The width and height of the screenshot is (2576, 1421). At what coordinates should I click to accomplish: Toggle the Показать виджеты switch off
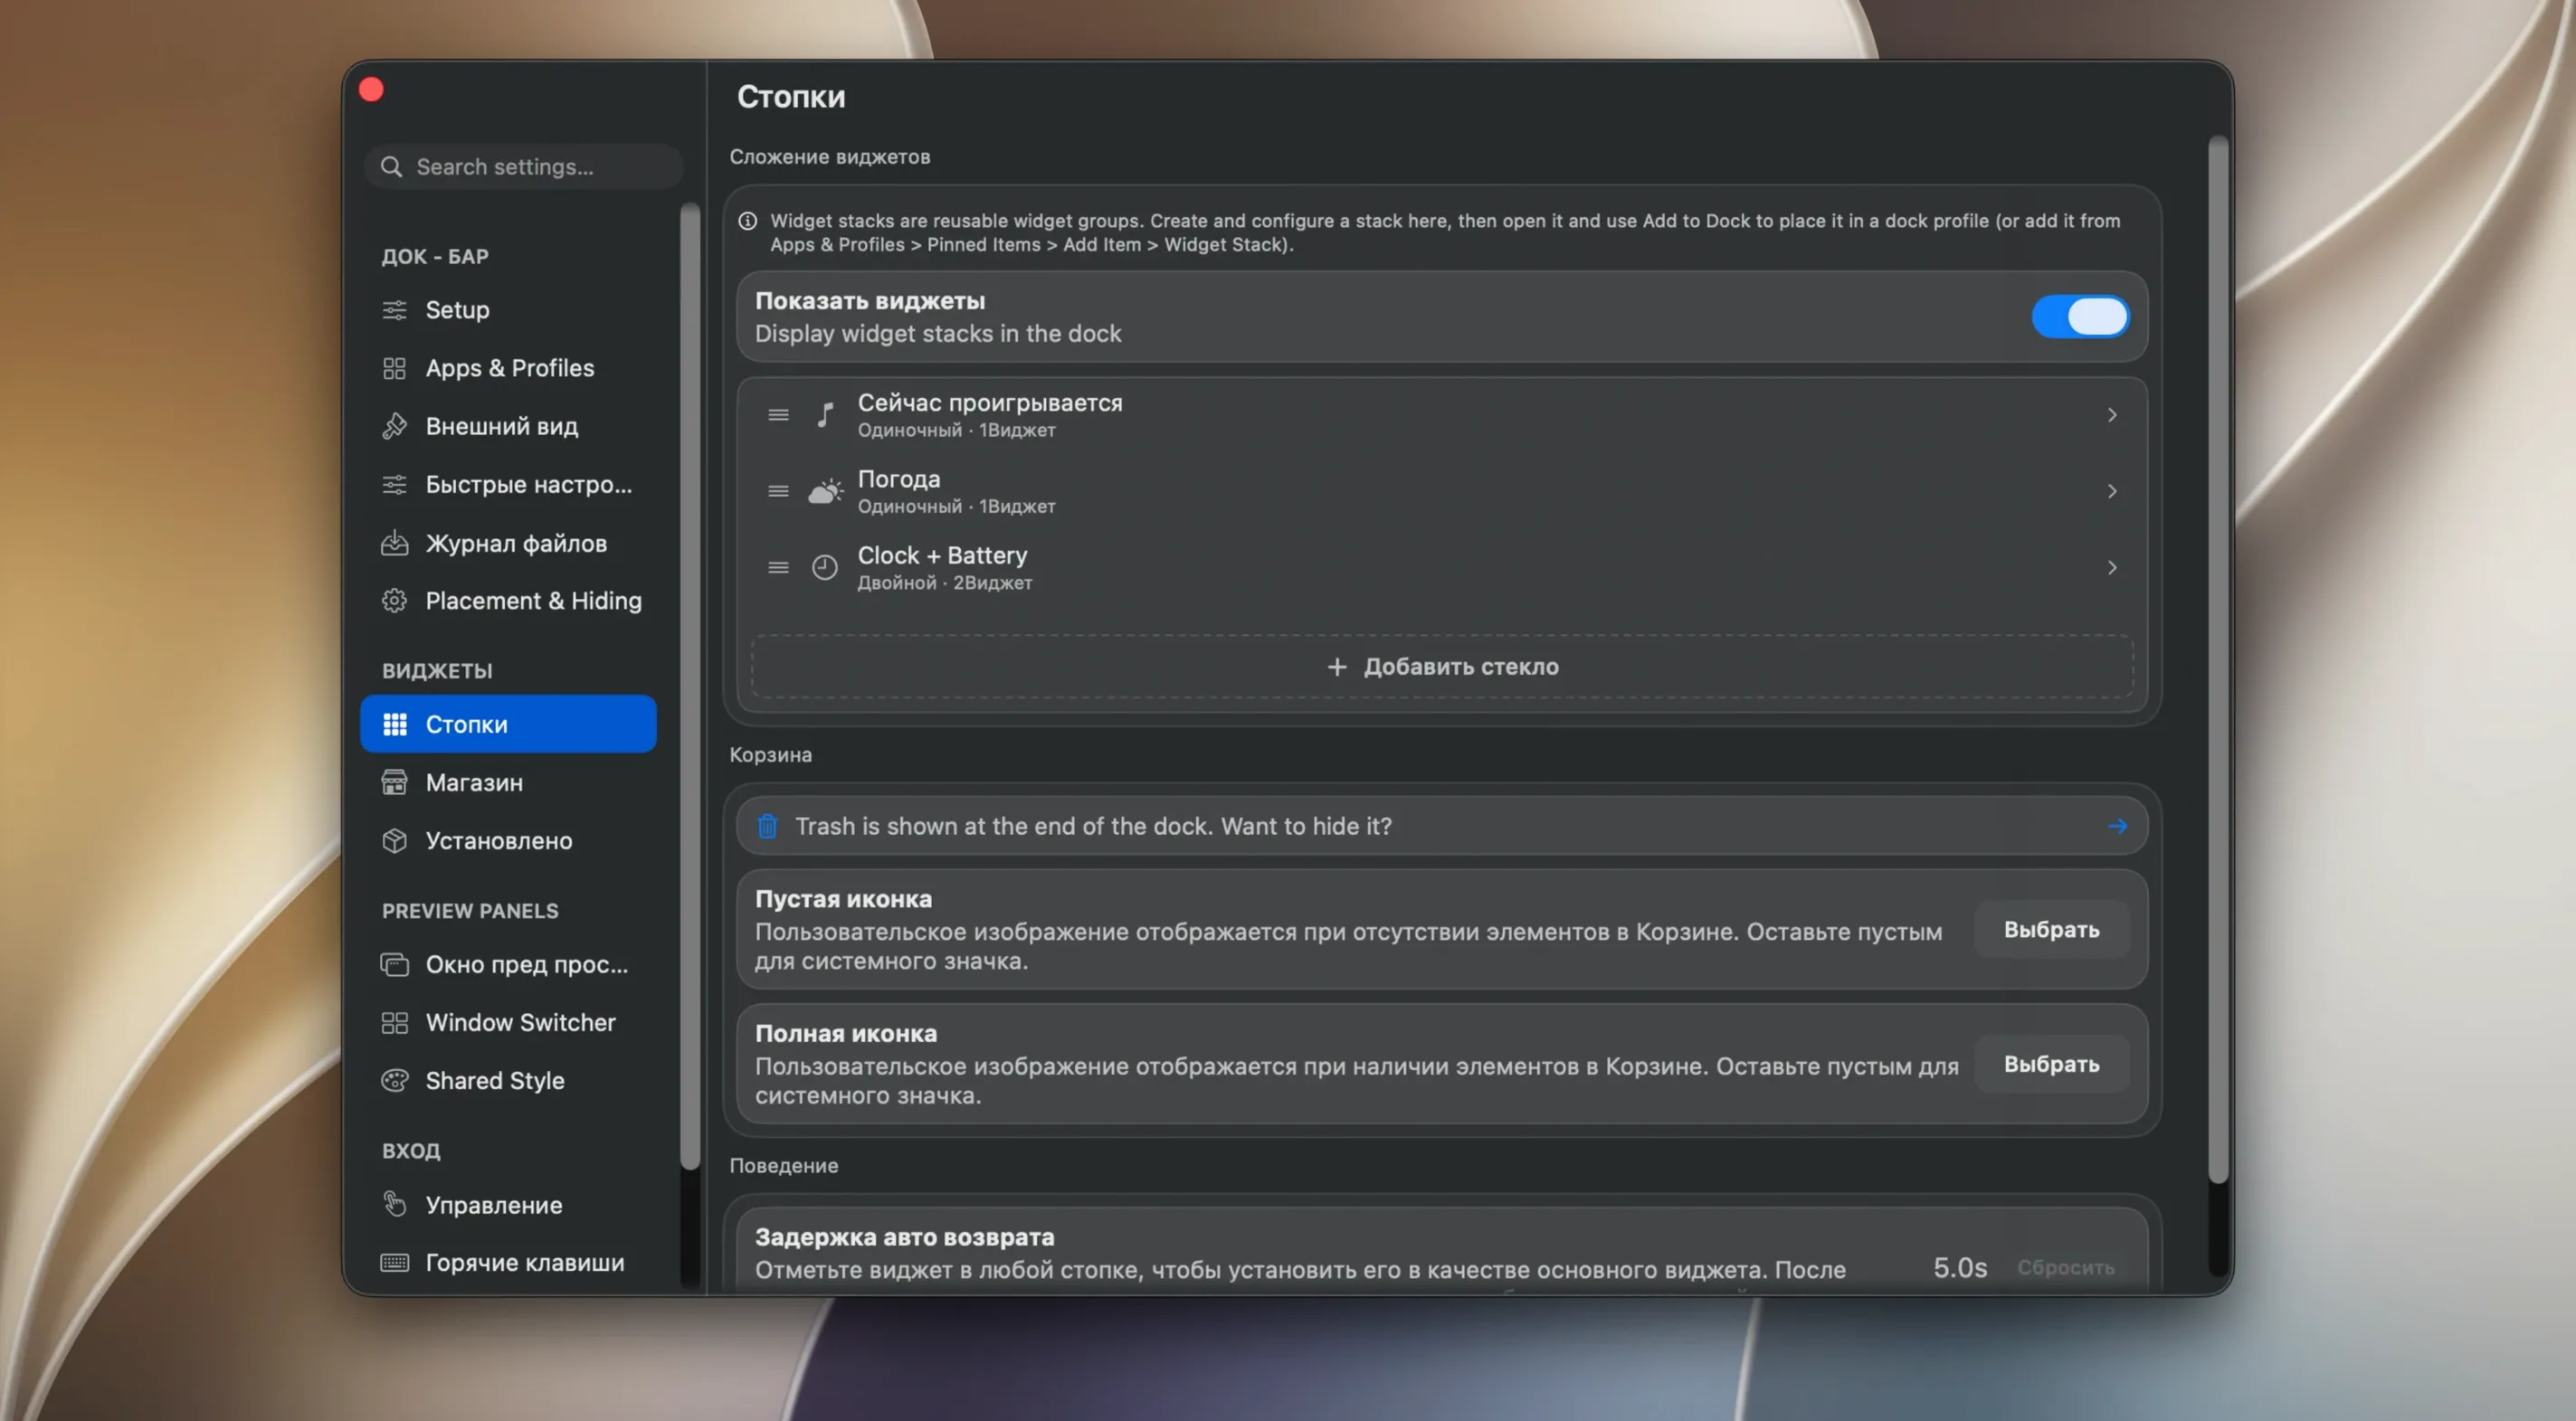[x=2080, y=317]
